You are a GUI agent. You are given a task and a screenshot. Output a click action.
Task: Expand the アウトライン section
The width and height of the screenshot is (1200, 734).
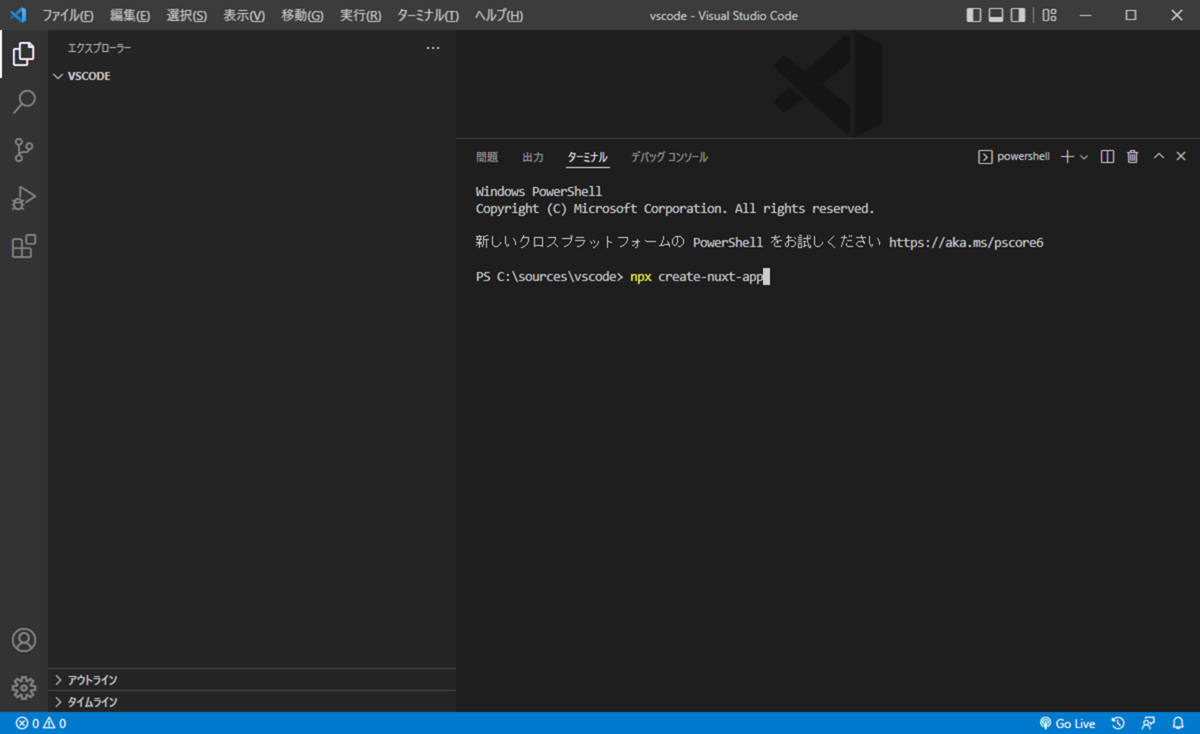coord(252,680)
